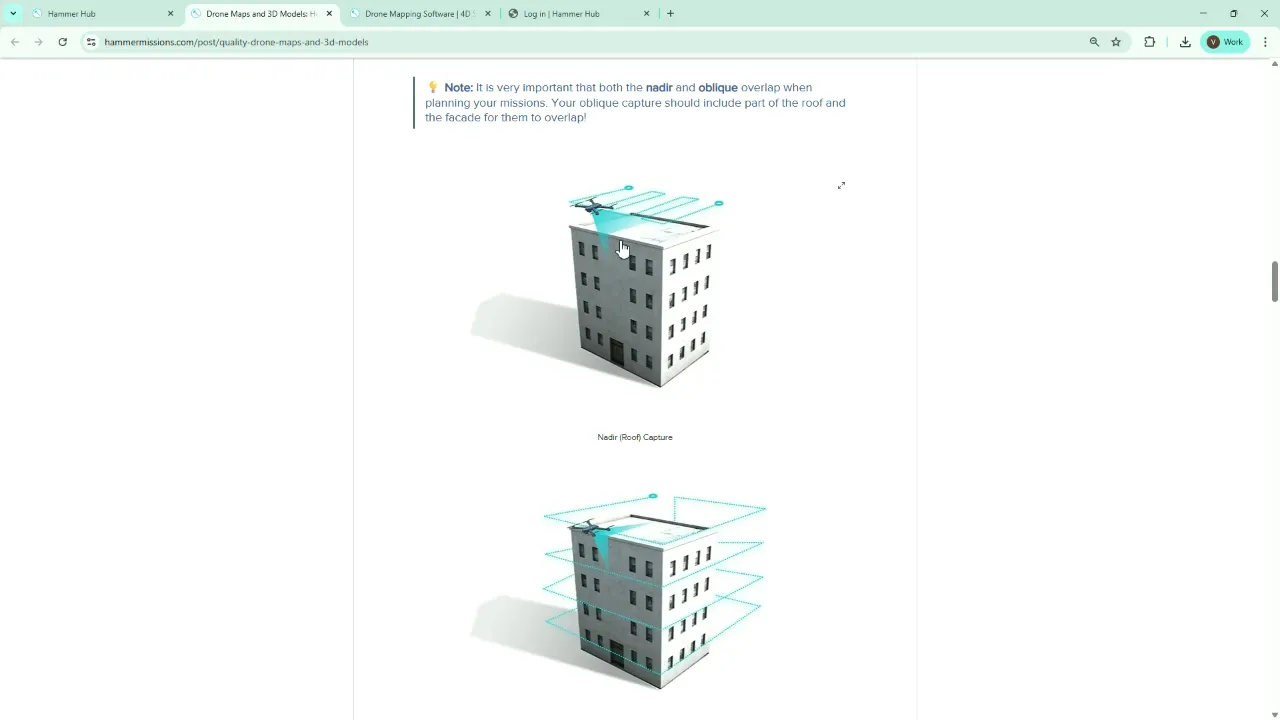Click the "Nadir (Roof) Capture" caption

click(635, 437)
